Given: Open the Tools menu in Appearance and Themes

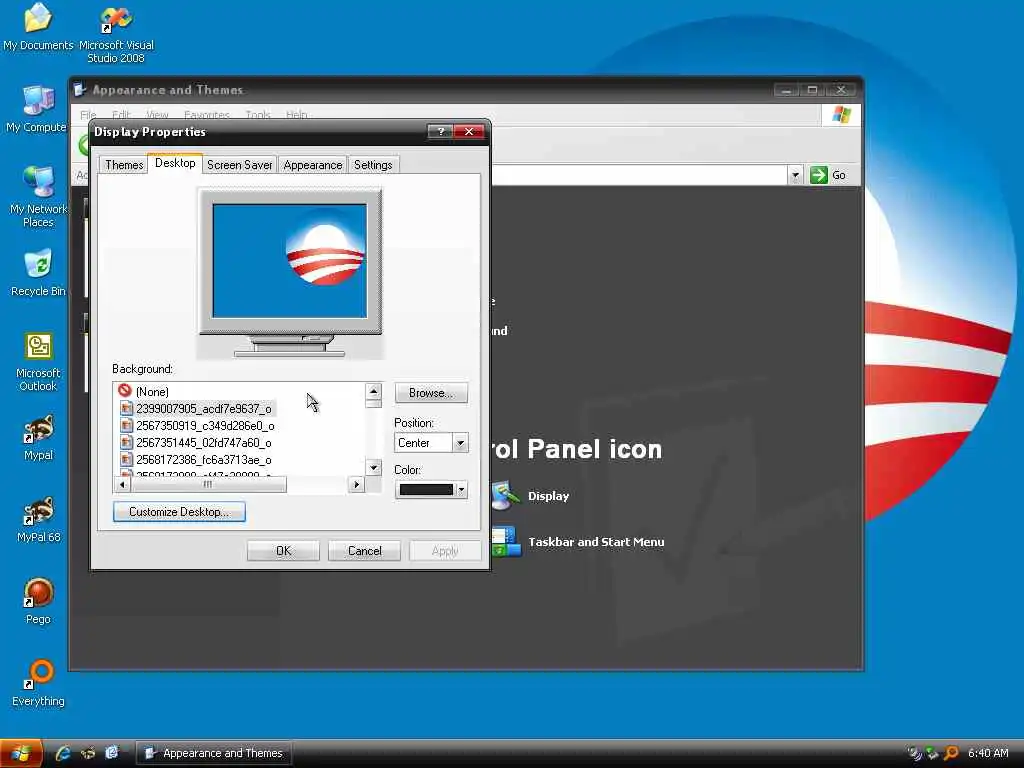Looking at the screenshot, I should click(257, 114).
